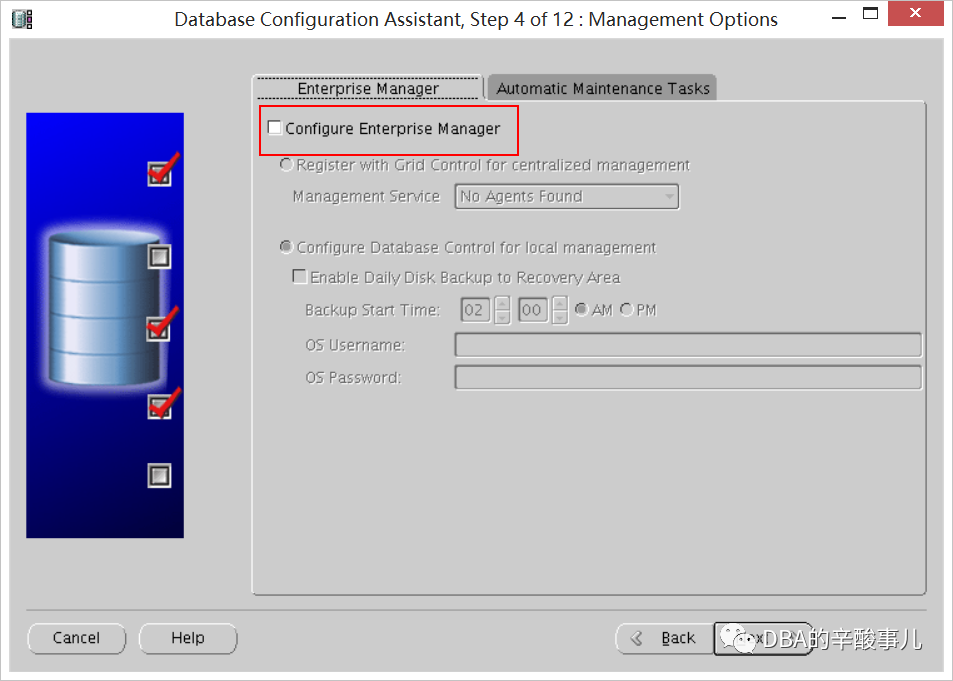This screenshot has height=681, width=953.
Task: Increase the backup start minutes
Action: (x=560, y=303)
